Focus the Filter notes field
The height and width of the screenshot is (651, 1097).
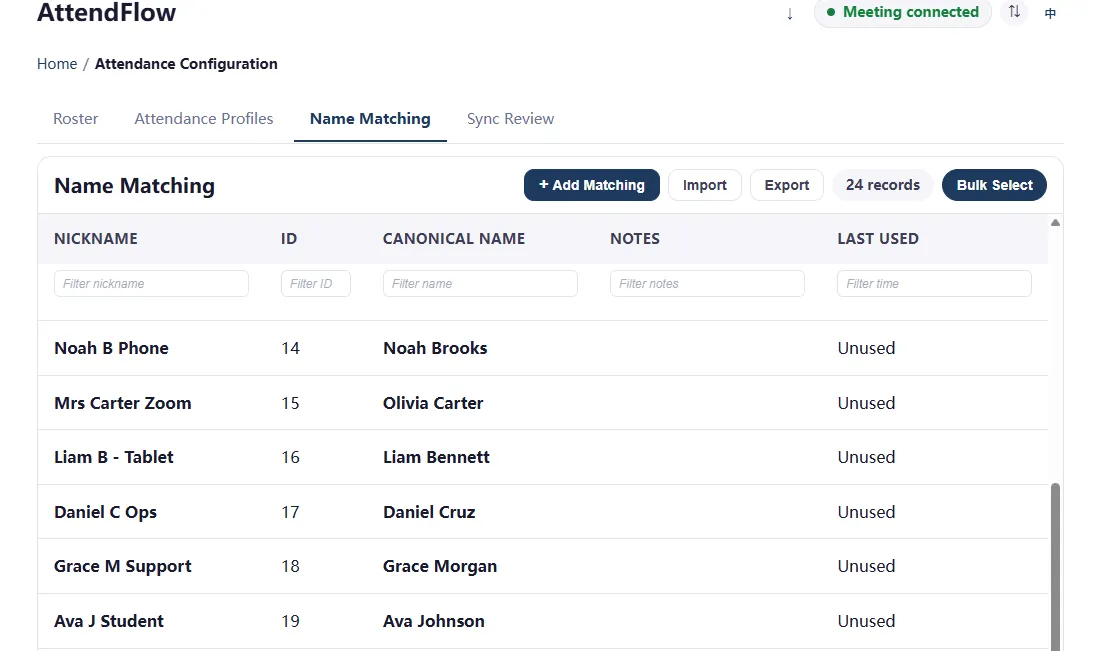(707, 283)
